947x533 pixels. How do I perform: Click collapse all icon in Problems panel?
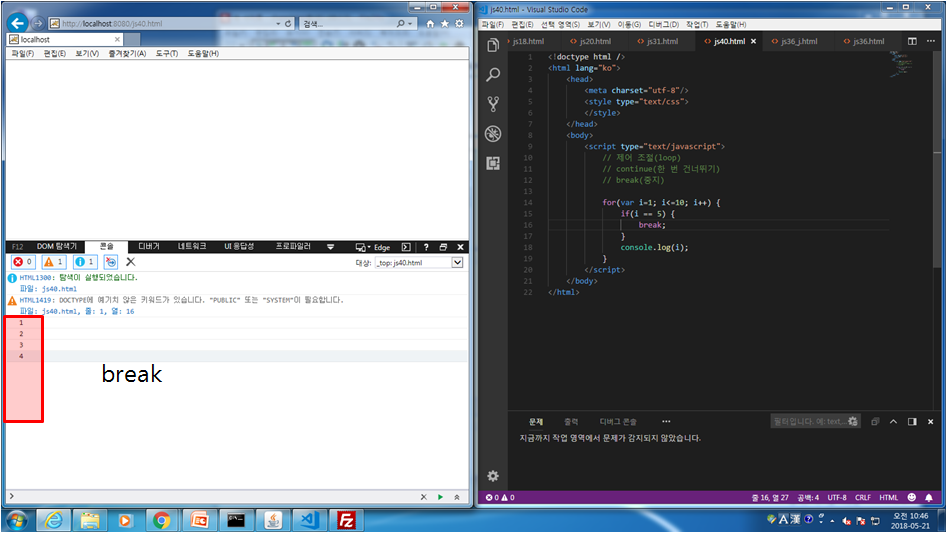[x=875, y=421]
